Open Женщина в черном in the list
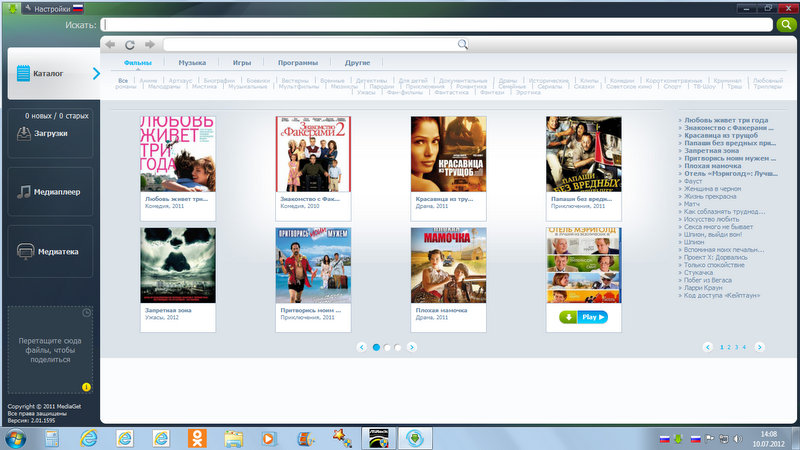Viewport: 800px width, 450px height. (x=712, y=189)
